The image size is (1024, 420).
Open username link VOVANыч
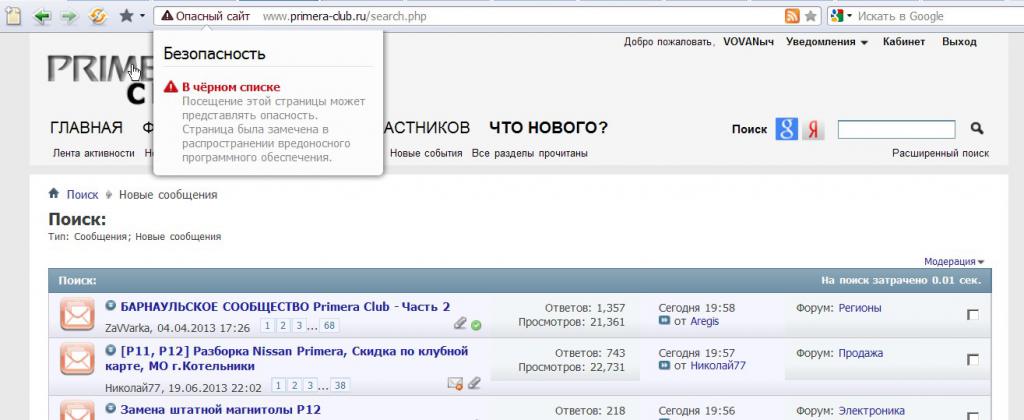[748, 42]
